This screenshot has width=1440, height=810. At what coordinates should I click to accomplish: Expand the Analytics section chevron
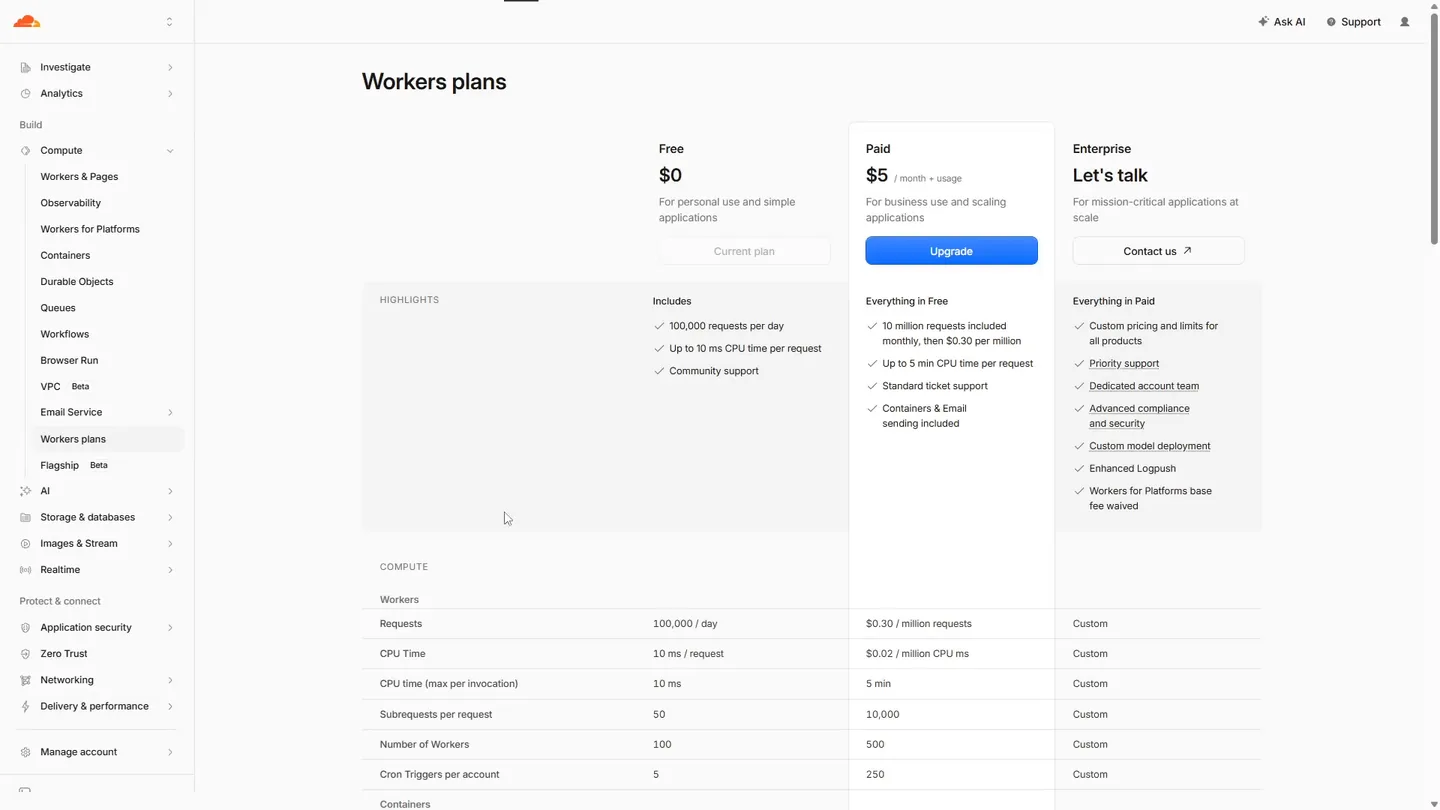coord(170,94)
